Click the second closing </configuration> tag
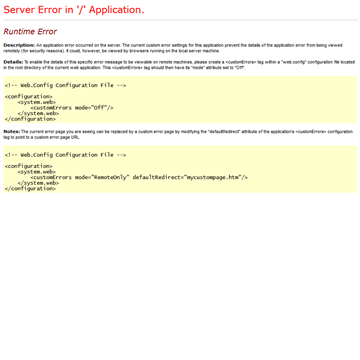Screen dimensions: 360x360 pyautogui.click(x=30, y=189)
